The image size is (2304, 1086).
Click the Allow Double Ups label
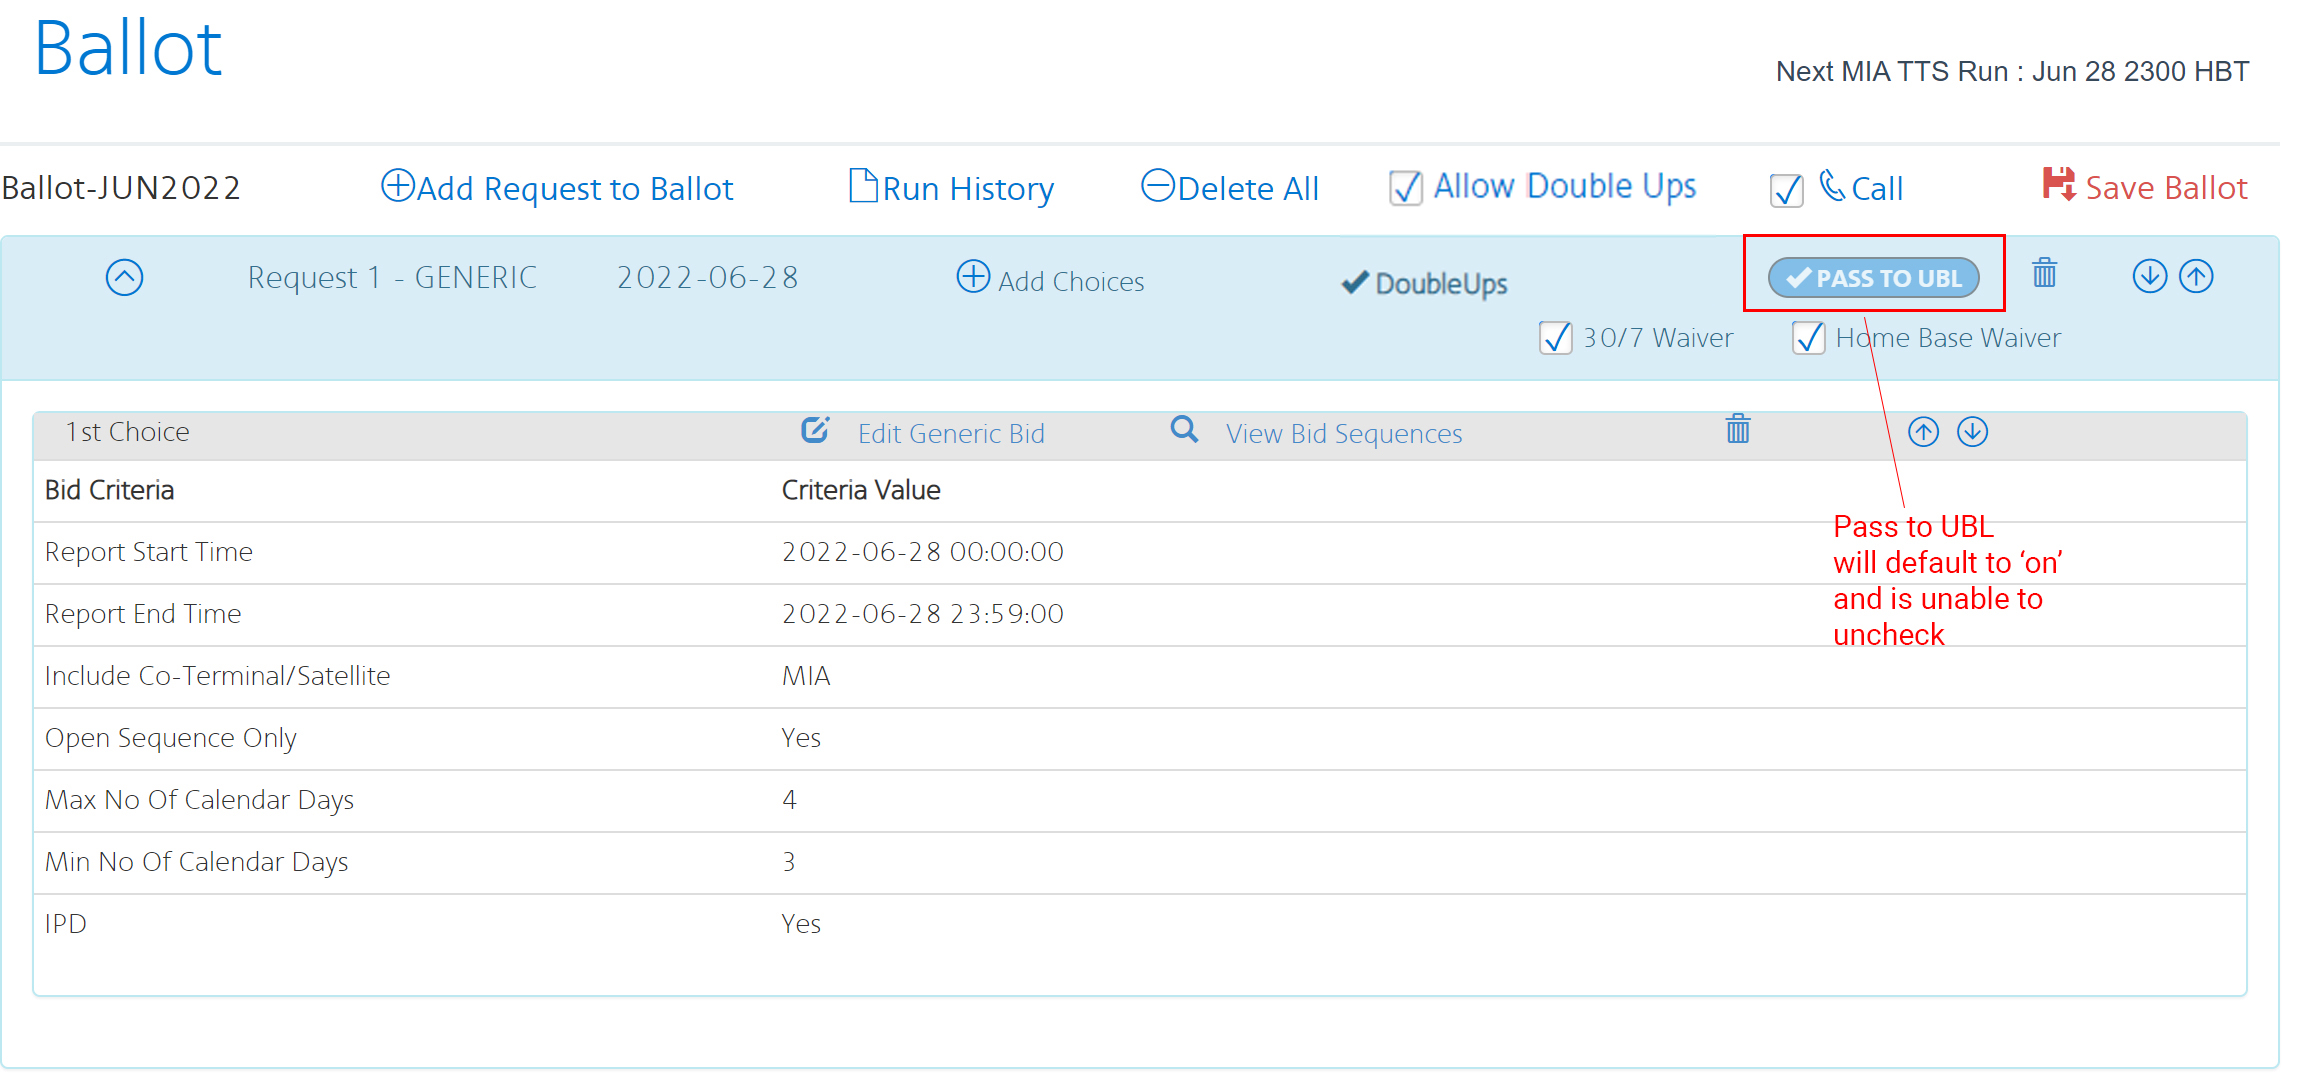click(1565, 187)
